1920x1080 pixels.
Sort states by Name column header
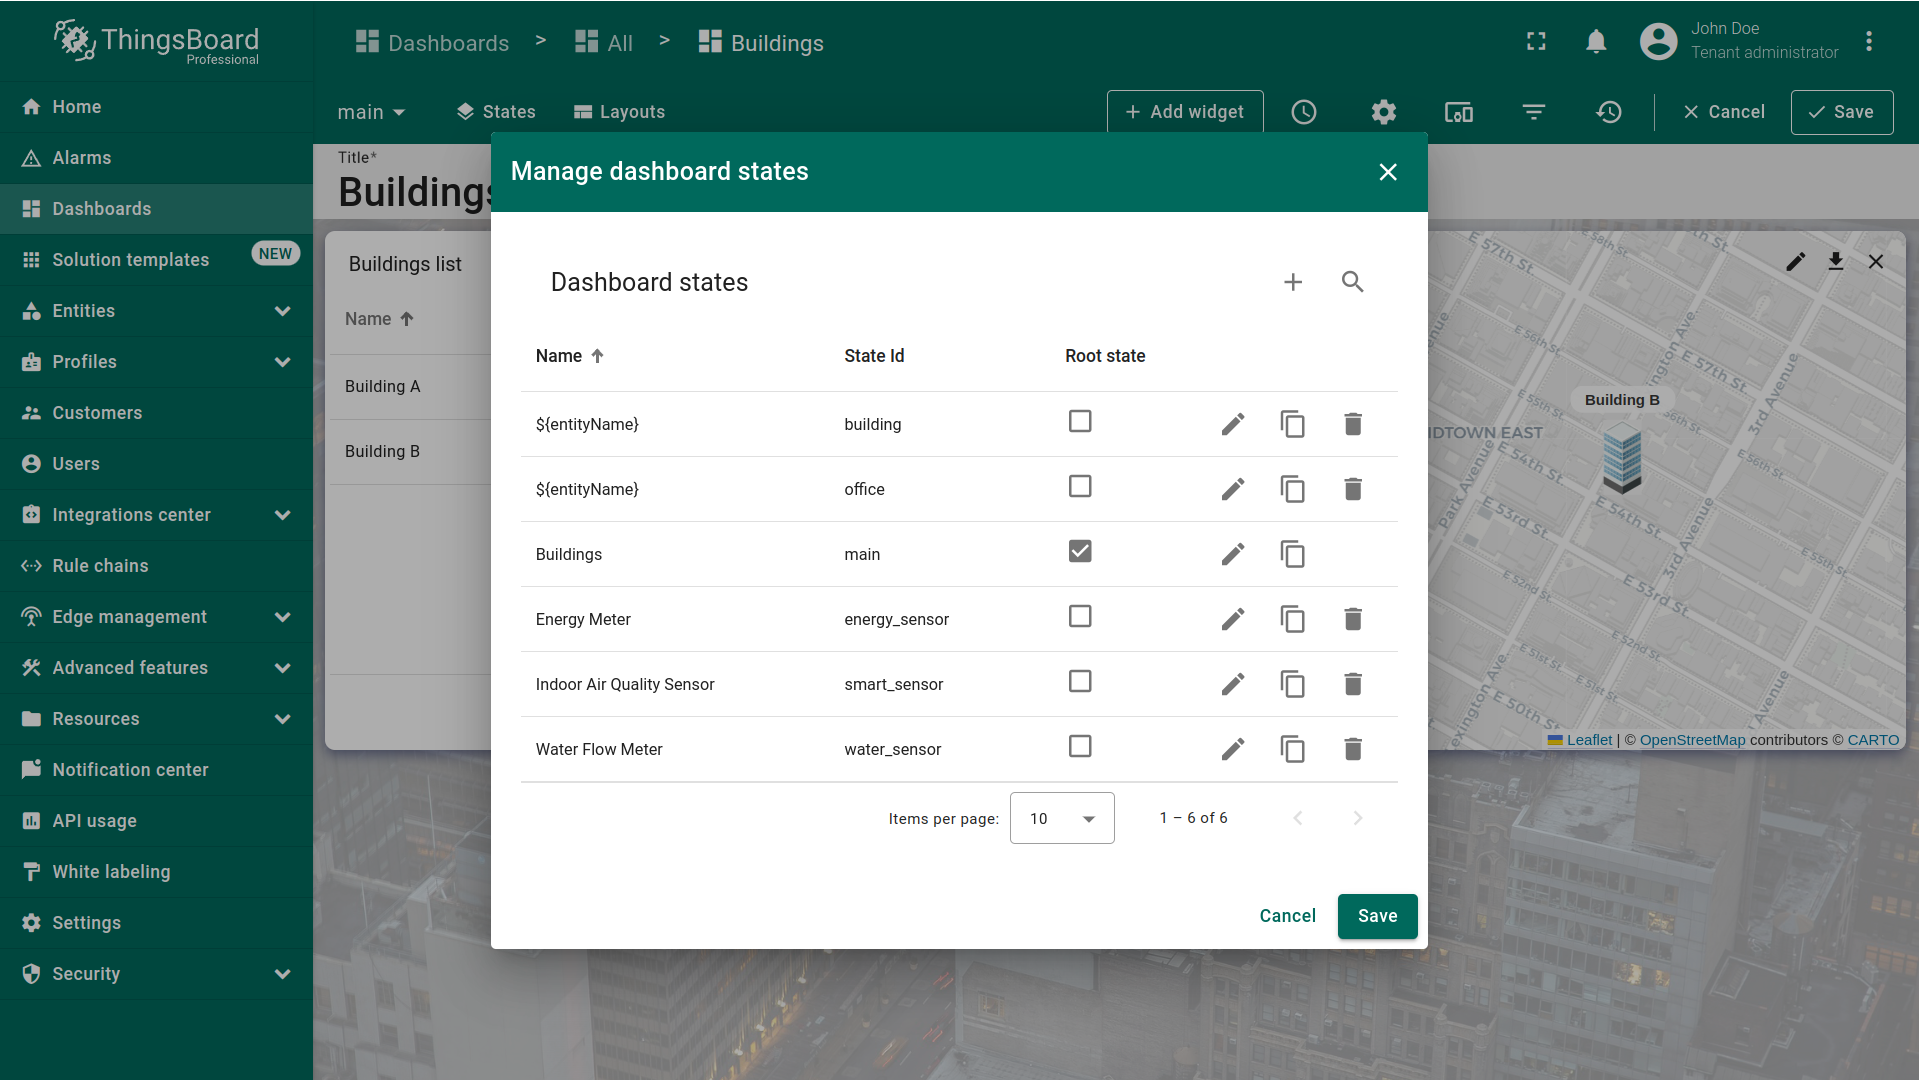pos(559,356)
